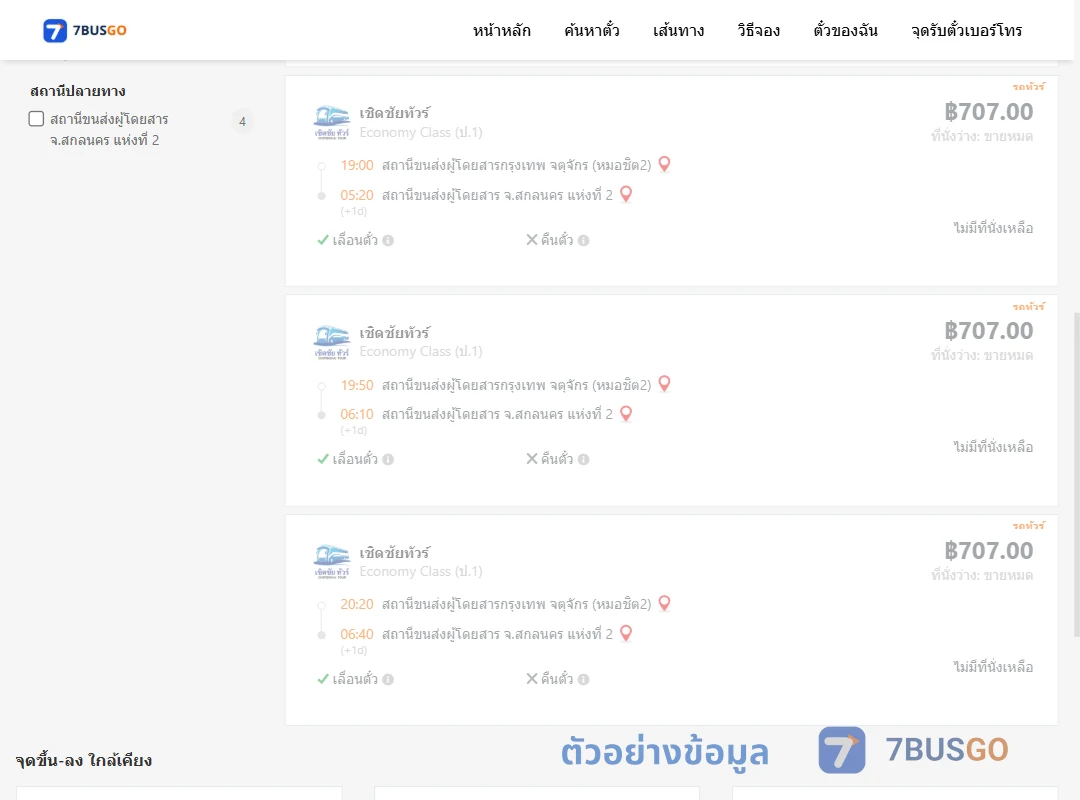Open the จุดรับตั๋วเบอร์โทร menu item
The width and height of the screenshot is (1080, 800).
click(x=966, y=30)
